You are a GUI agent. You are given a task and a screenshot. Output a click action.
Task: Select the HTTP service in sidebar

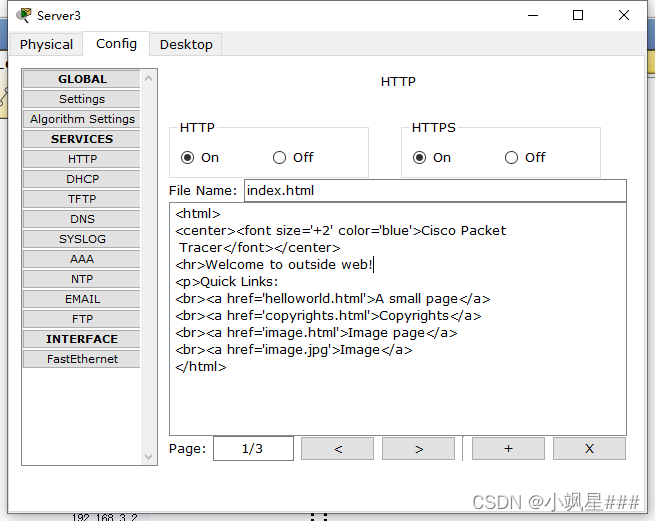click(82, 159)
